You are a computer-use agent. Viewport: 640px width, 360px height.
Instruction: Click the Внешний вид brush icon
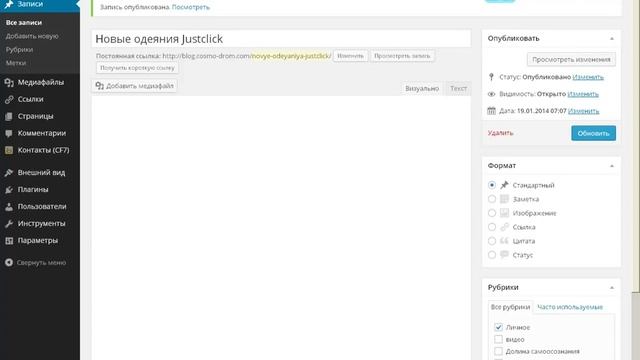click(x=9, y=173)
